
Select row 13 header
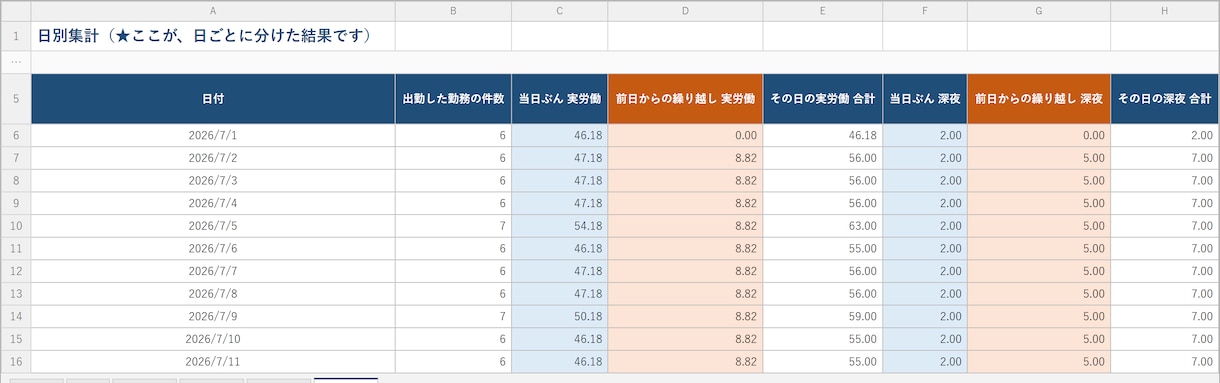click(x=15, y=294)
